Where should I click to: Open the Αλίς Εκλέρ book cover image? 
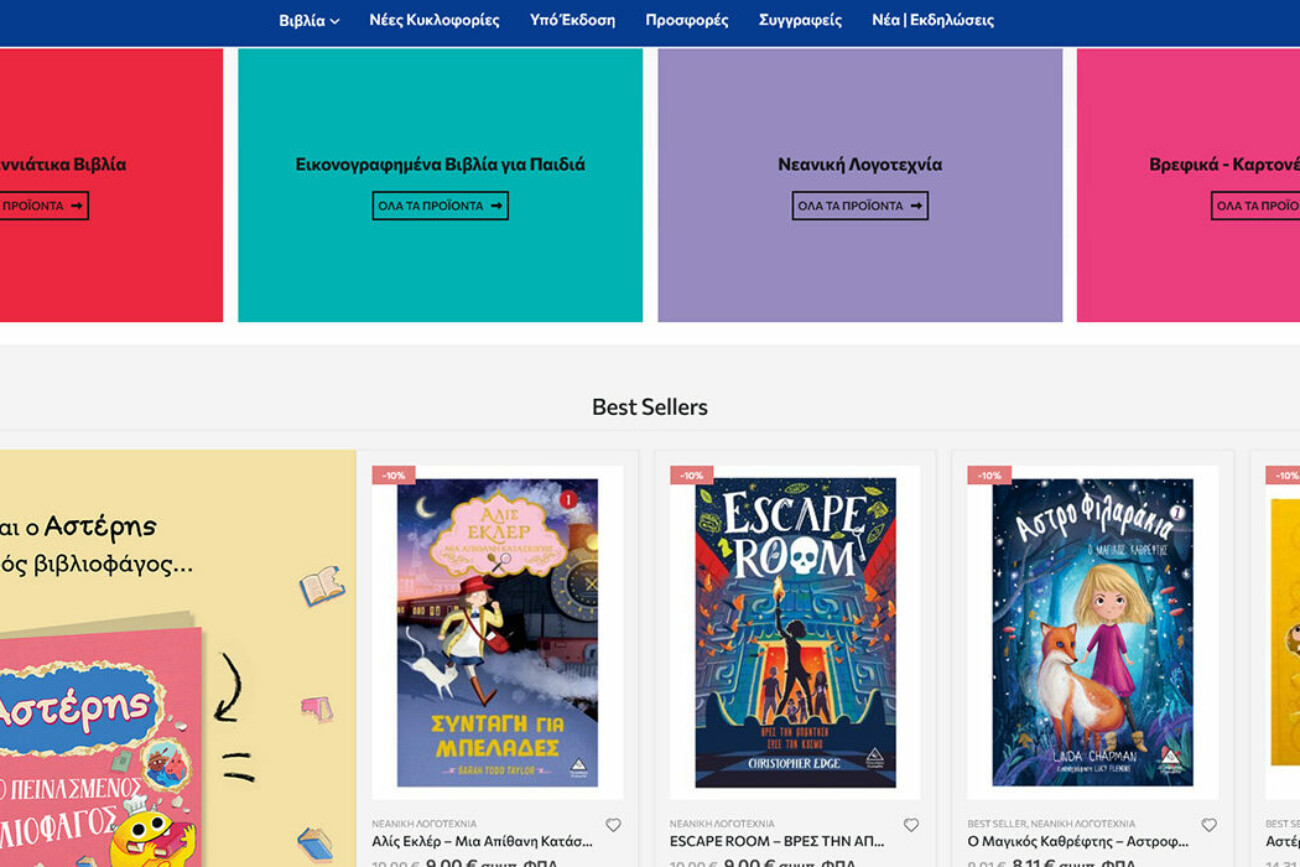point(497,632)
